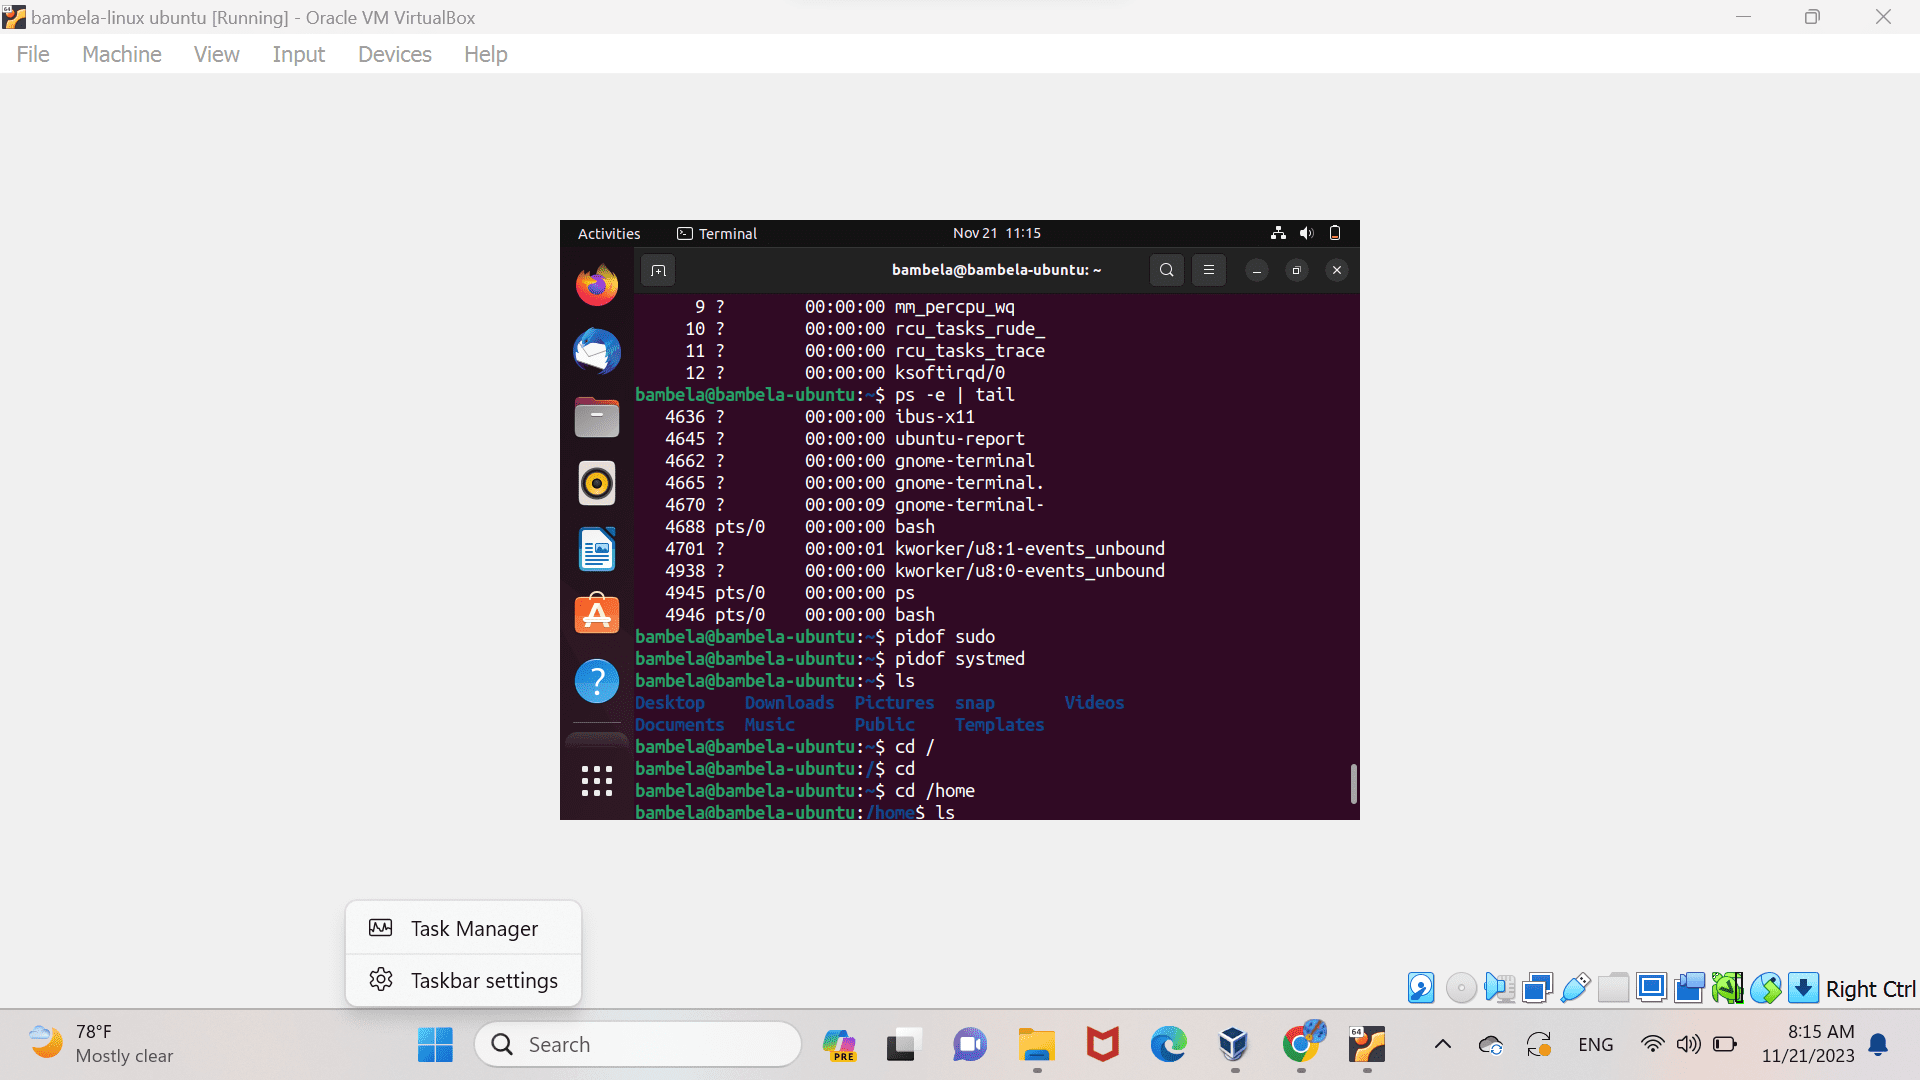Click the VirtualBox shared folders icon
The image size is (1920, 1080).
(1613, 988)
